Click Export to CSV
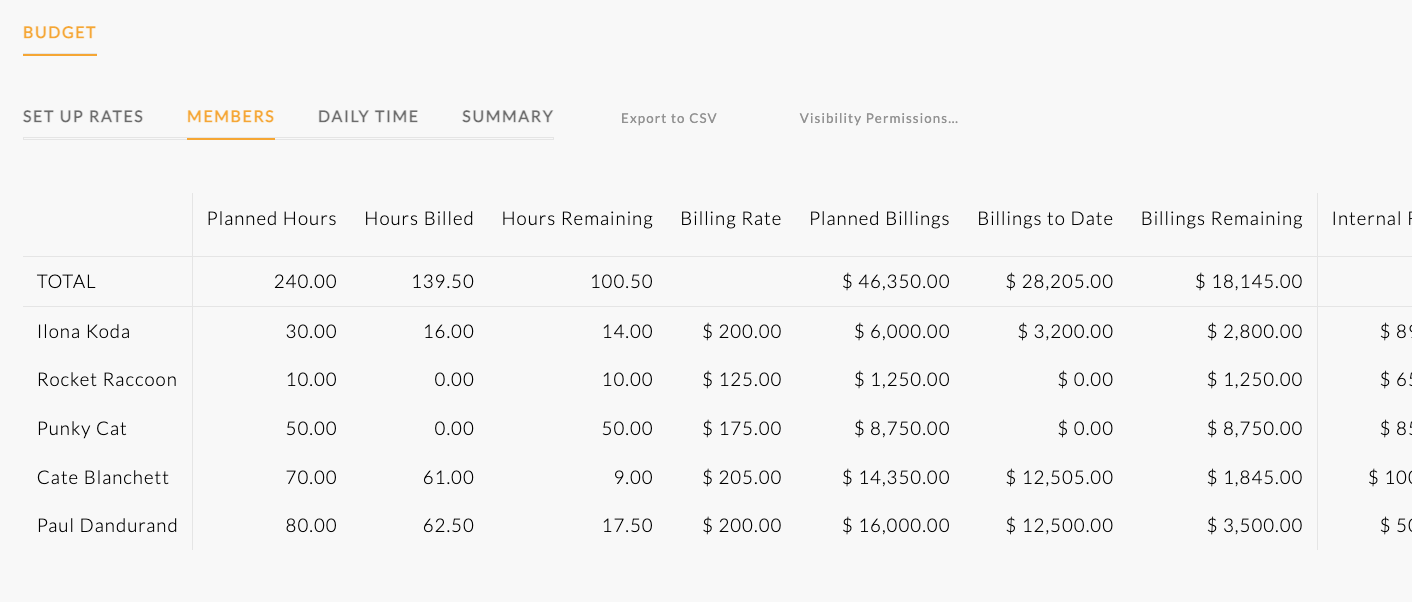The width and height of the screenshot is (1412, 602). coord(668,118)
